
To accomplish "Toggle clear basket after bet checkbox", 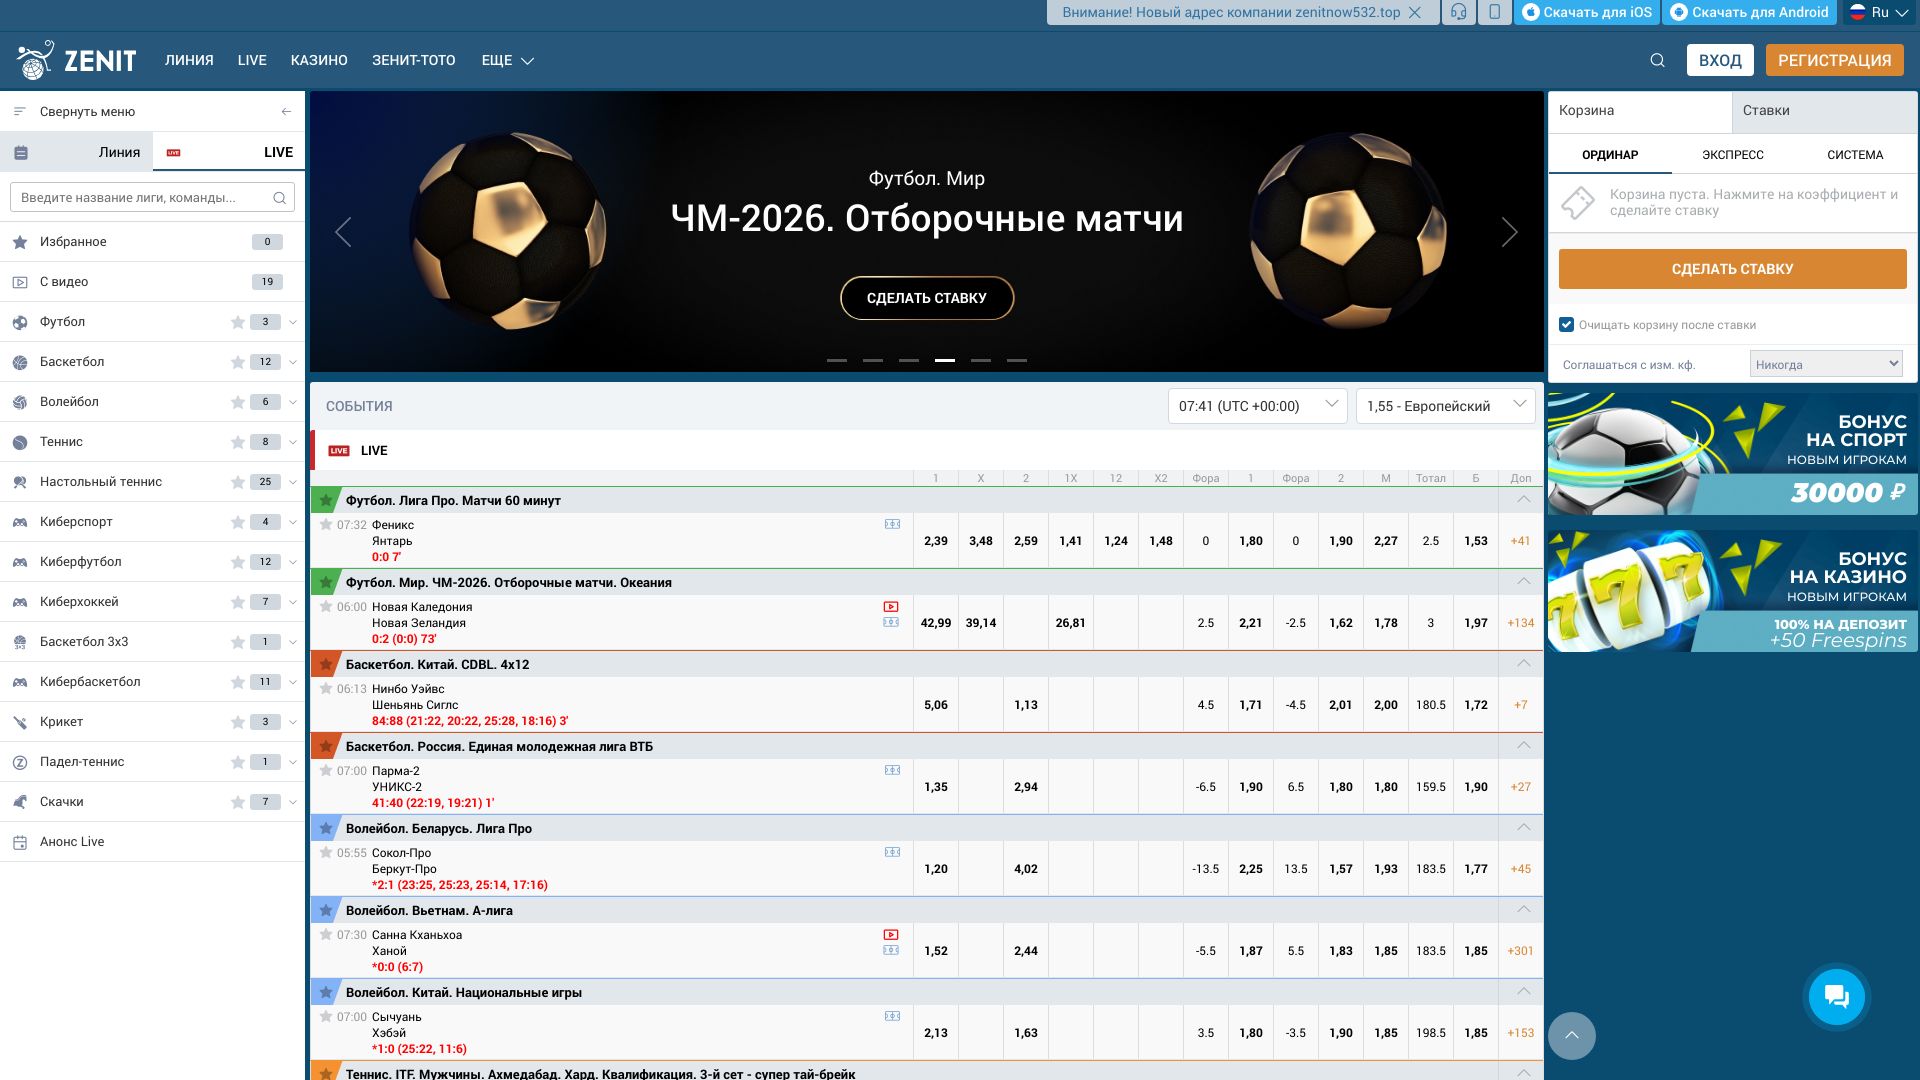I will tap(1566, 325).
